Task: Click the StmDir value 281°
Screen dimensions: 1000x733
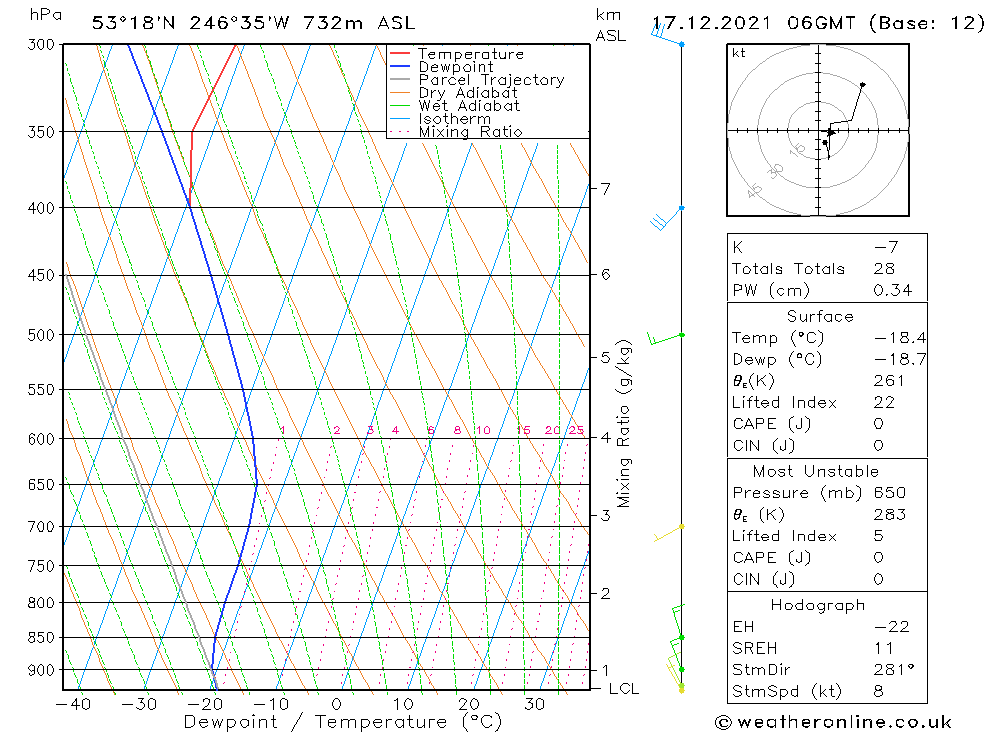Action: [x=894, y=670]
